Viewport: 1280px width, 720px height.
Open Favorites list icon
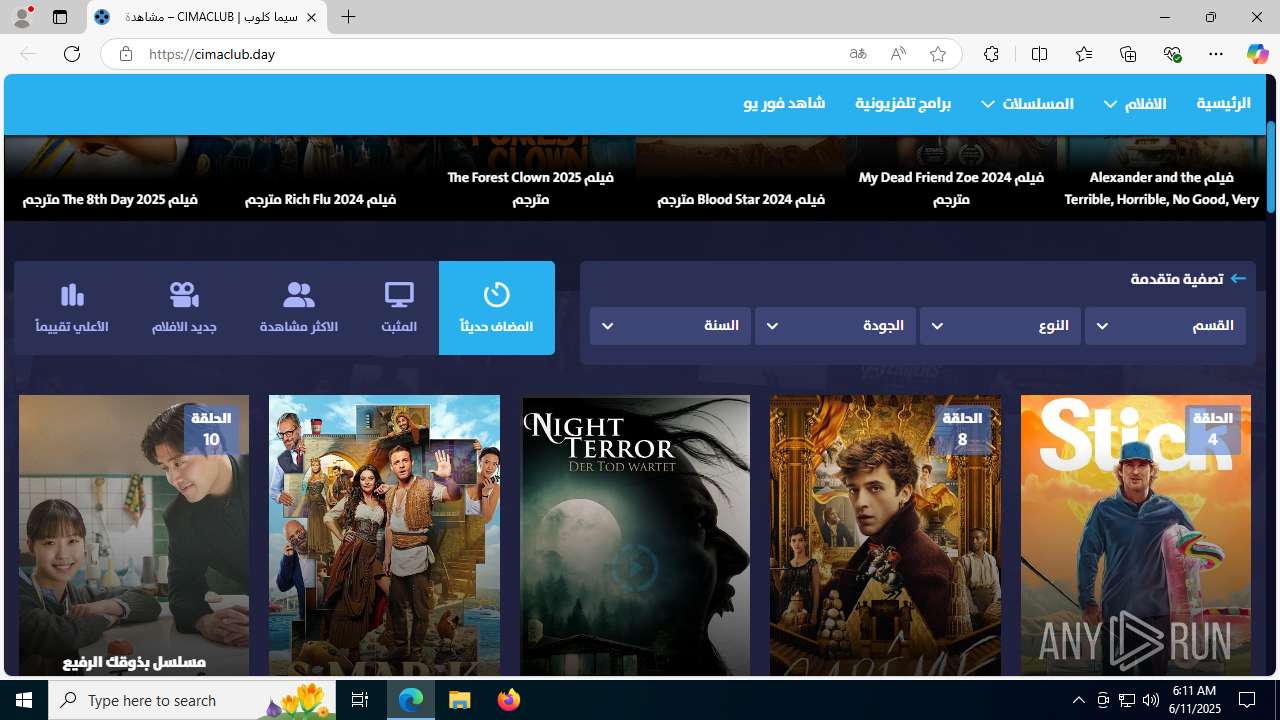click(1084, 54)
